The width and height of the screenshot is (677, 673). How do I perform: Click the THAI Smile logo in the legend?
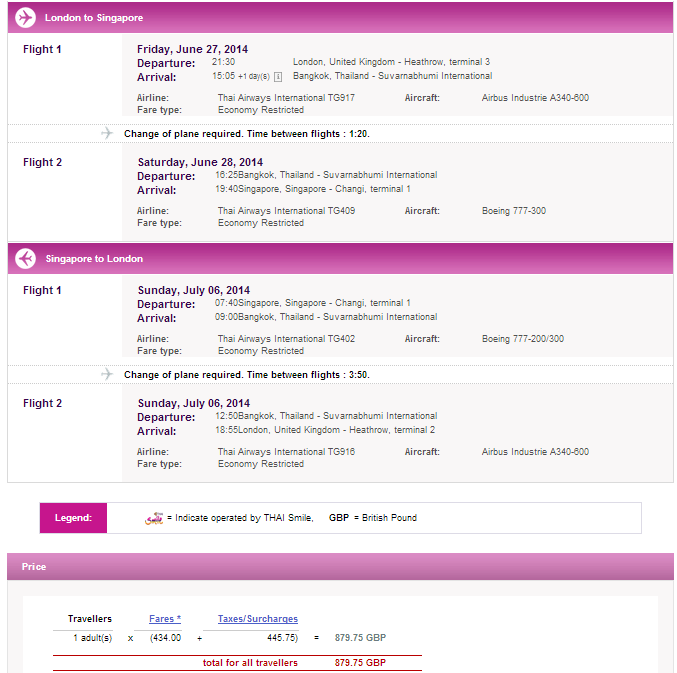[x=154, y=518]
